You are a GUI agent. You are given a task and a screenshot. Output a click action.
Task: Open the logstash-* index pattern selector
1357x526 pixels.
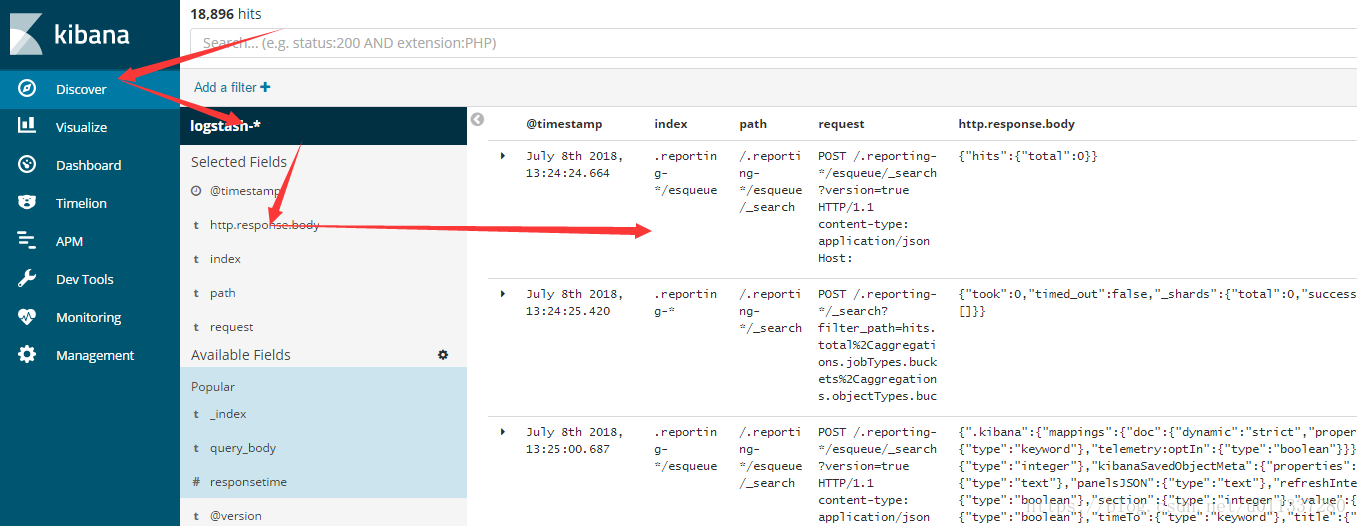[324, 126]
